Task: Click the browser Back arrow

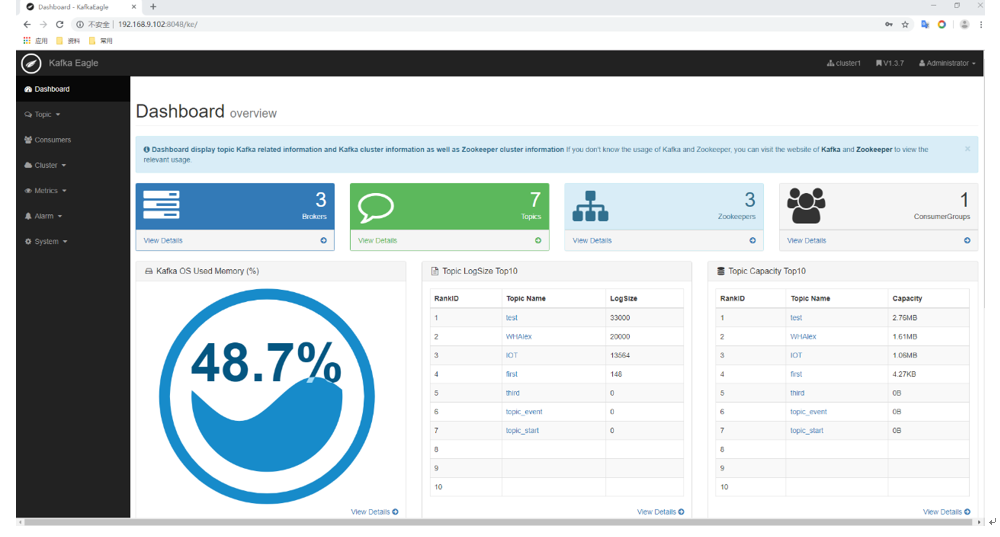Action: click(x=27, y=24)
